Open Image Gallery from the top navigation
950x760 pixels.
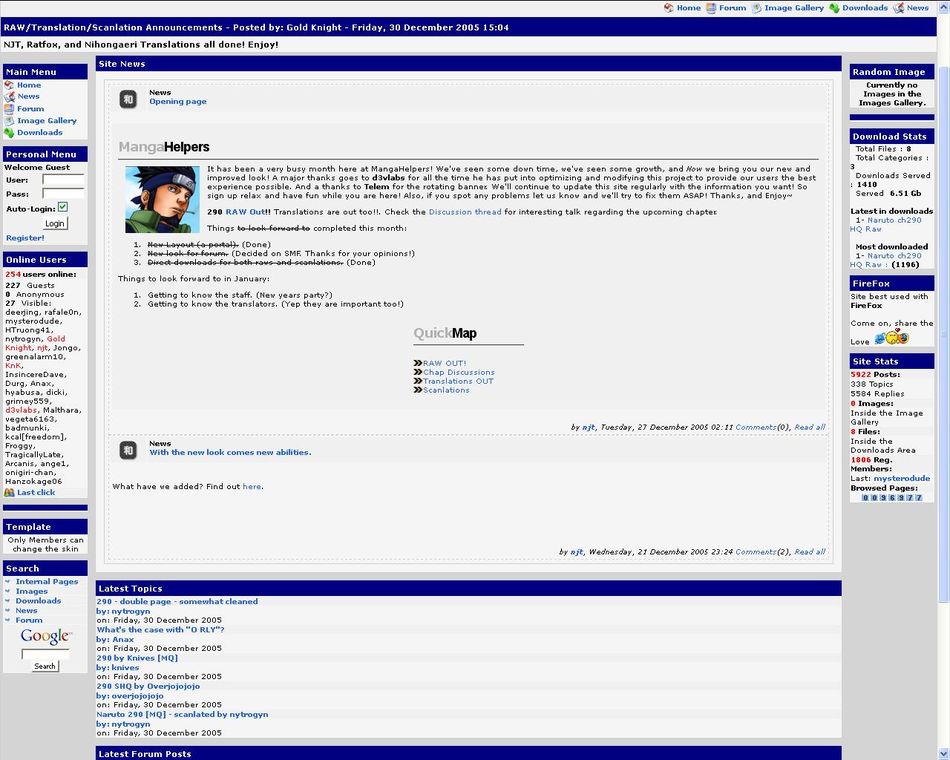tap(794, 8)
